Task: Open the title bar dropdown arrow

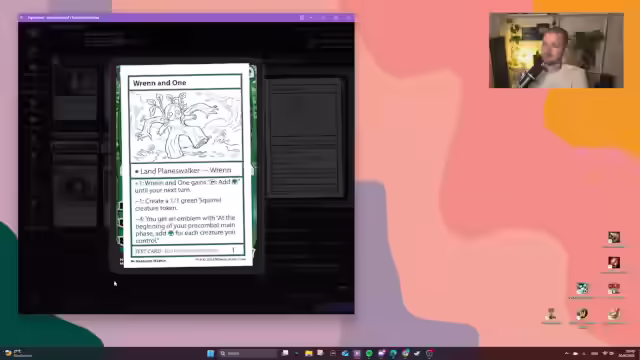Action: click(x=311, y=18)
